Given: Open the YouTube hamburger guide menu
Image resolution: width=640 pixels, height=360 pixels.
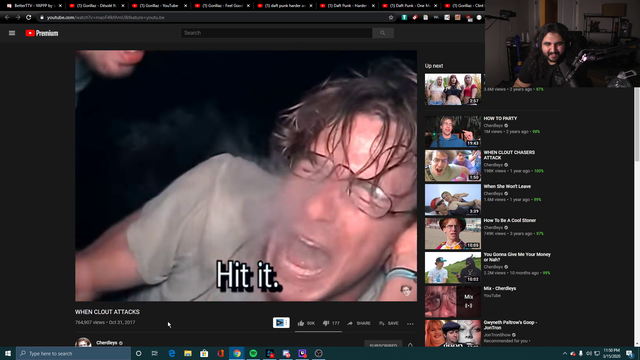Looking at the screenshot, I should 12,33.
